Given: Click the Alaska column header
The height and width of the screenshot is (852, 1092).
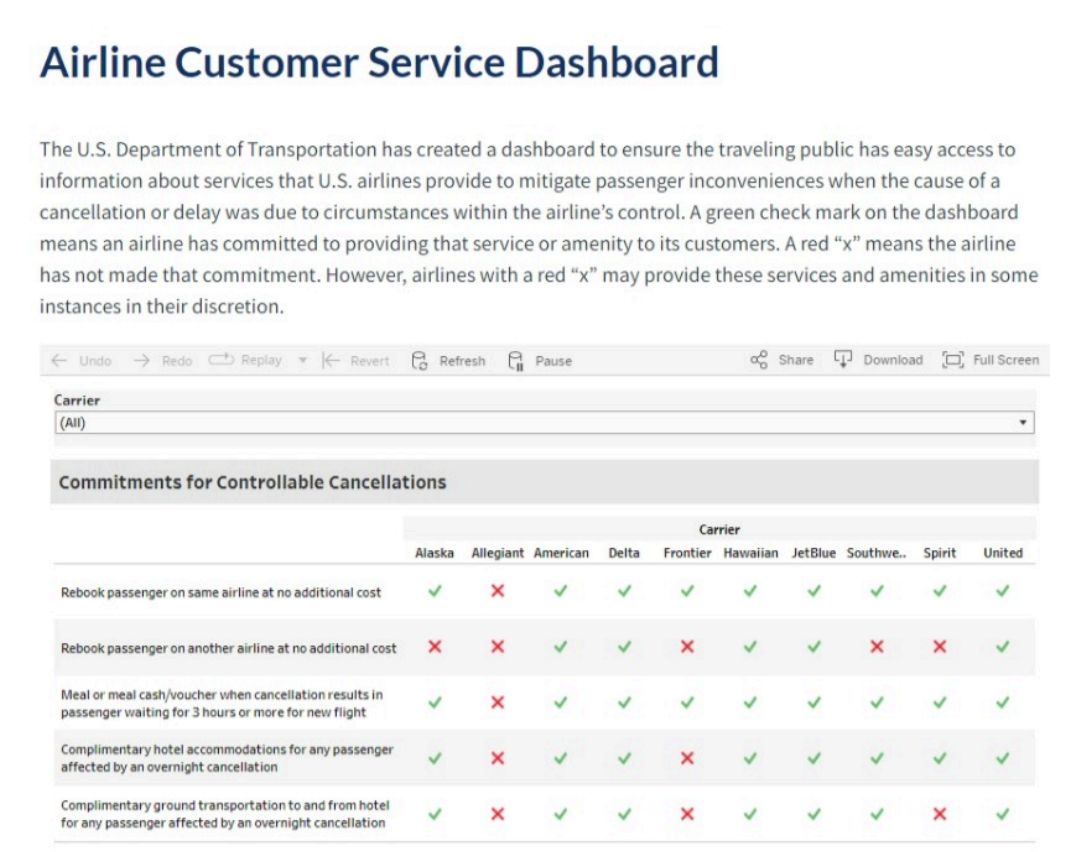Looking at the screenshot, I should click(434, 553).
